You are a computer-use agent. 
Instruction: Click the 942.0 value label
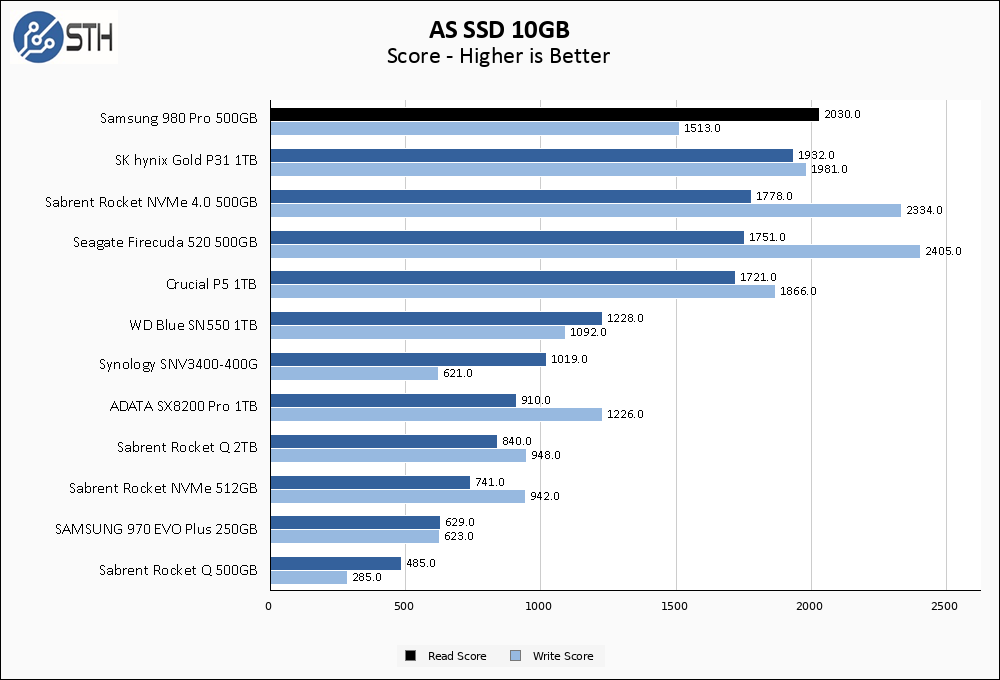tap(545, 496)
